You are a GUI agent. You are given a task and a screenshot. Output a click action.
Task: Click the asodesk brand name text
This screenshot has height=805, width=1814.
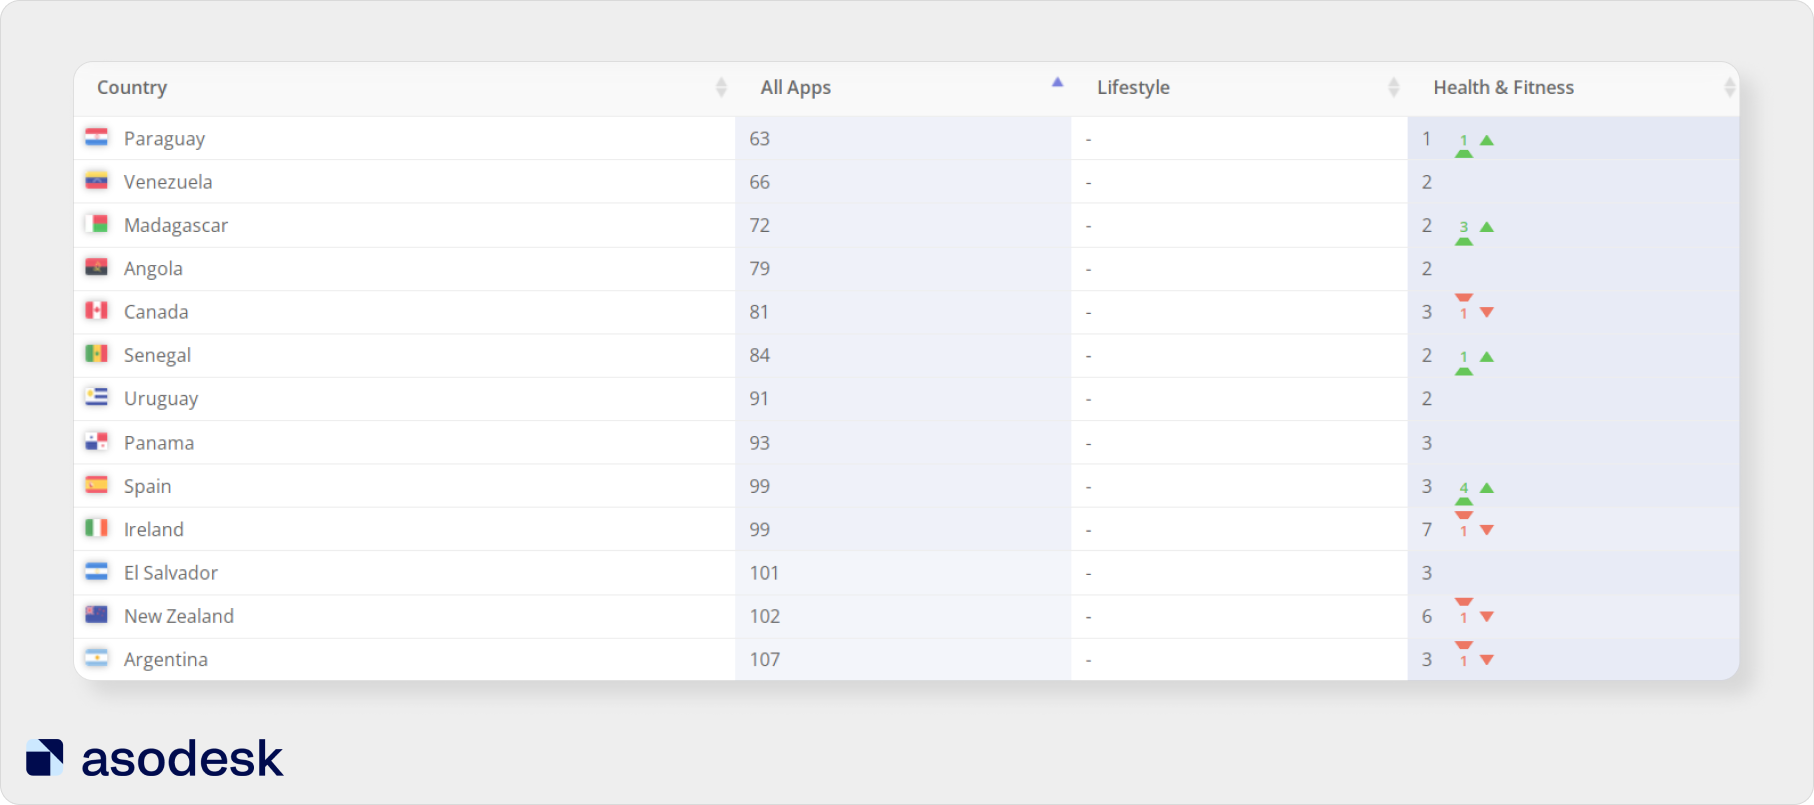pos(182,759)
